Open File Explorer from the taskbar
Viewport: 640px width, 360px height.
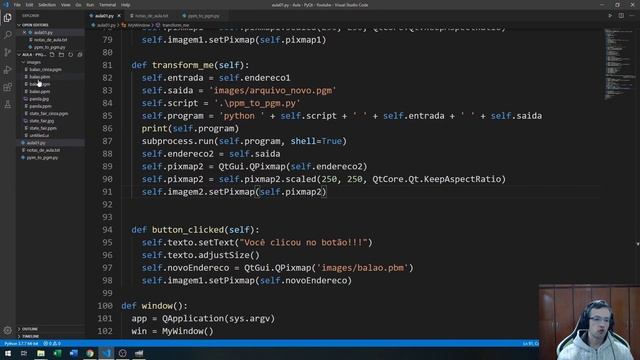coord(40,353)
